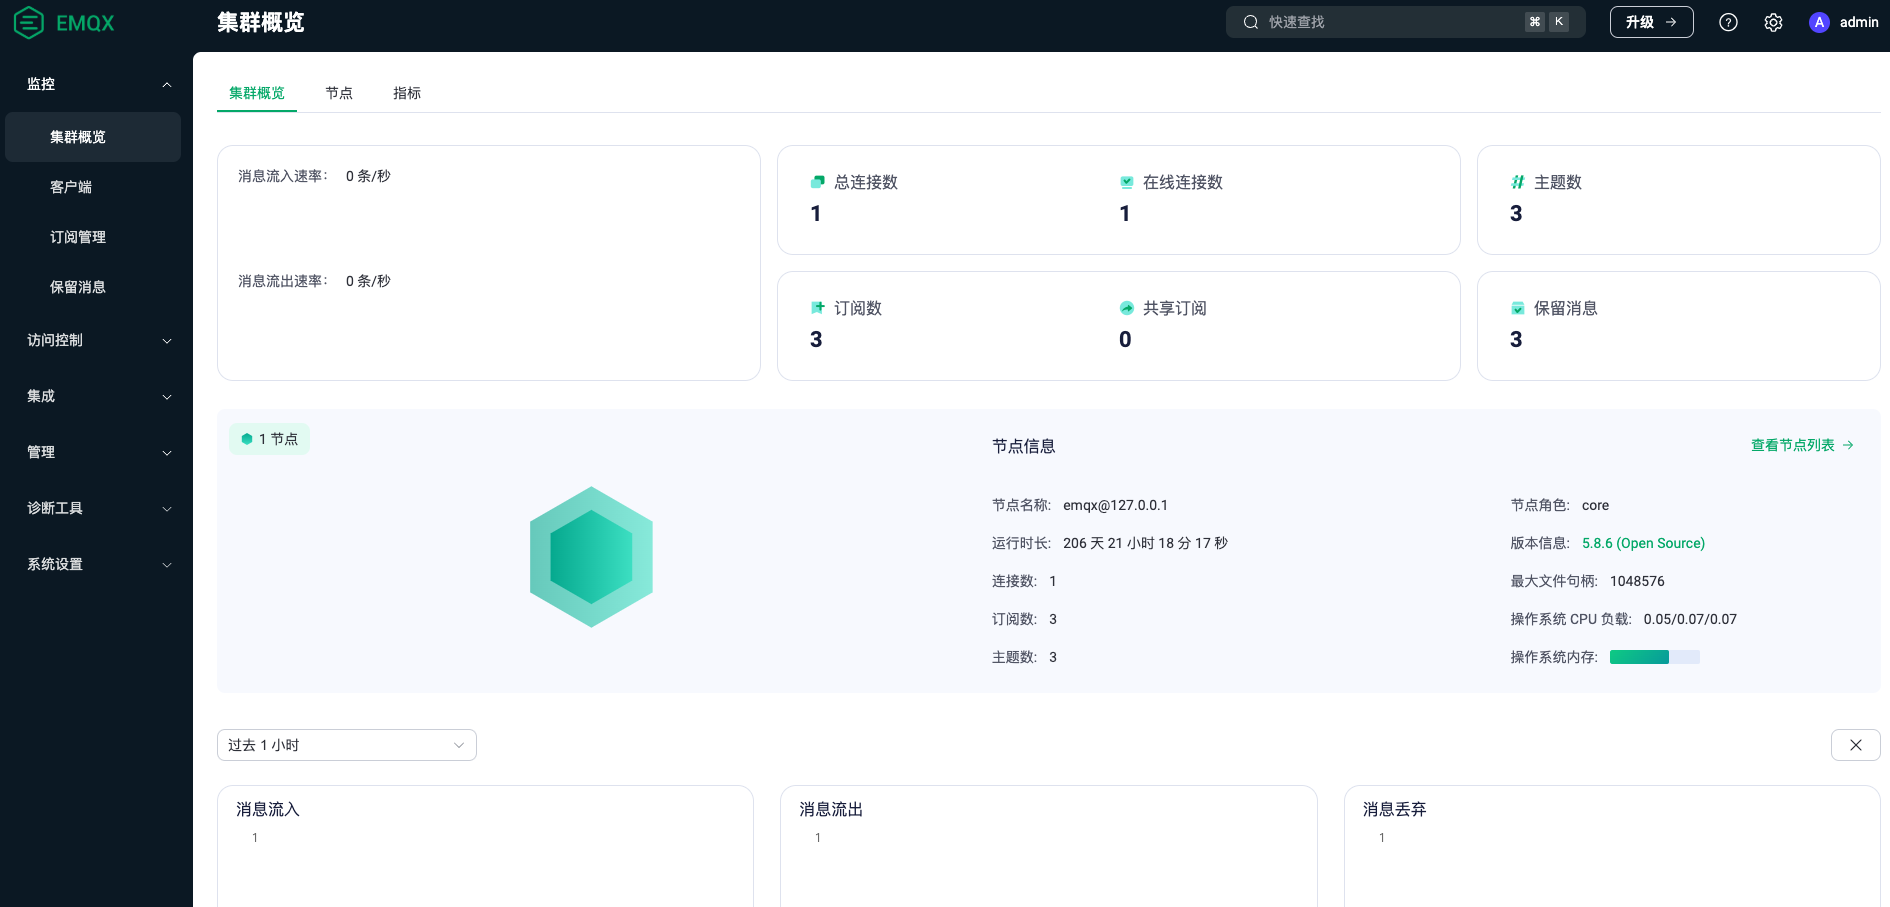1890x907 pixels.
Task: Click the 在线连接数 icon
Action: click(1127, 182)
